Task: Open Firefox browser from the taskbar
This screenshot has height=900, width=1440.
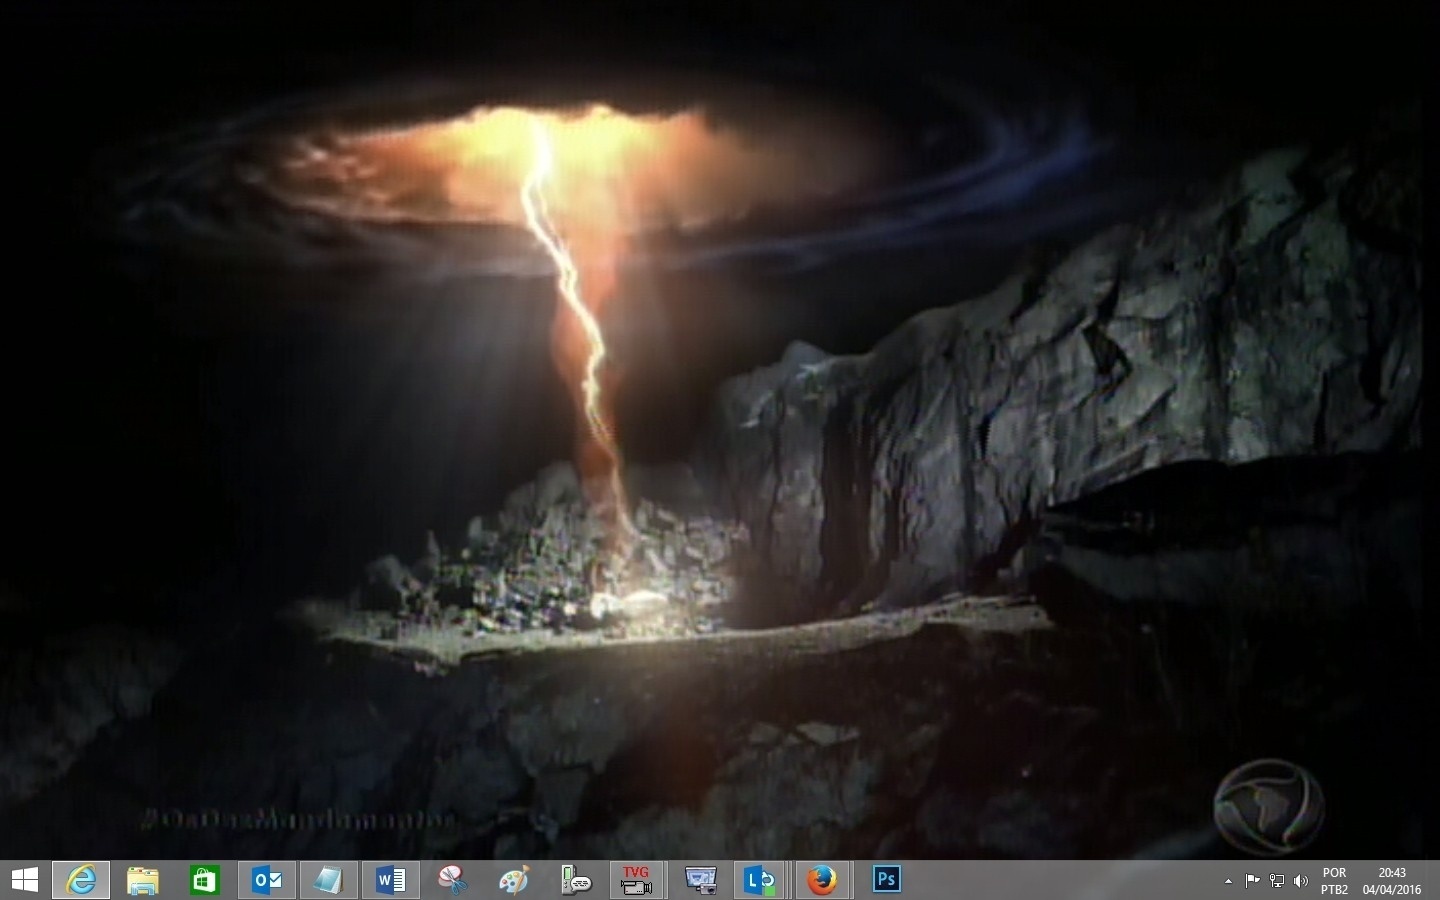Action: [x=822, y=880]
